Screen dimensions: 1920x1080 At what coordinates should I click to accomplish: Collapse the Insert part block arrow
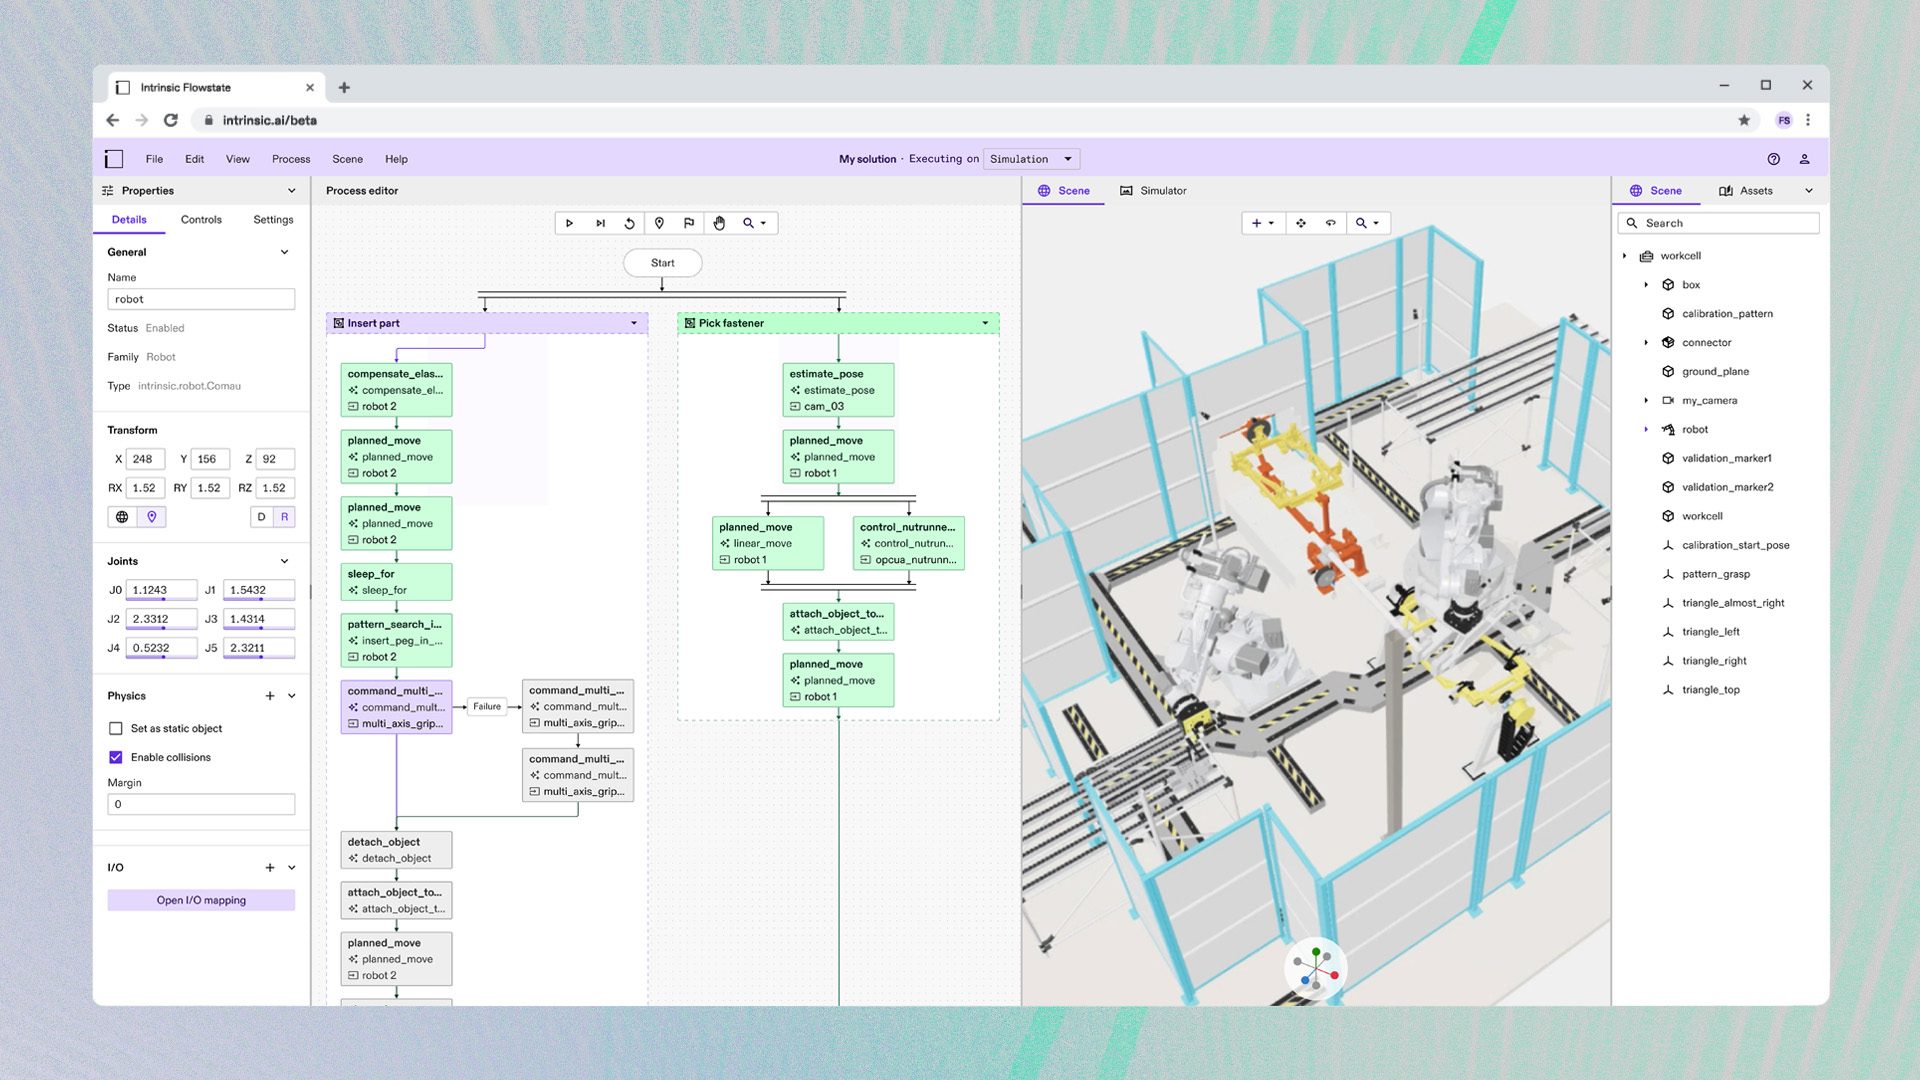coord(634,323)
